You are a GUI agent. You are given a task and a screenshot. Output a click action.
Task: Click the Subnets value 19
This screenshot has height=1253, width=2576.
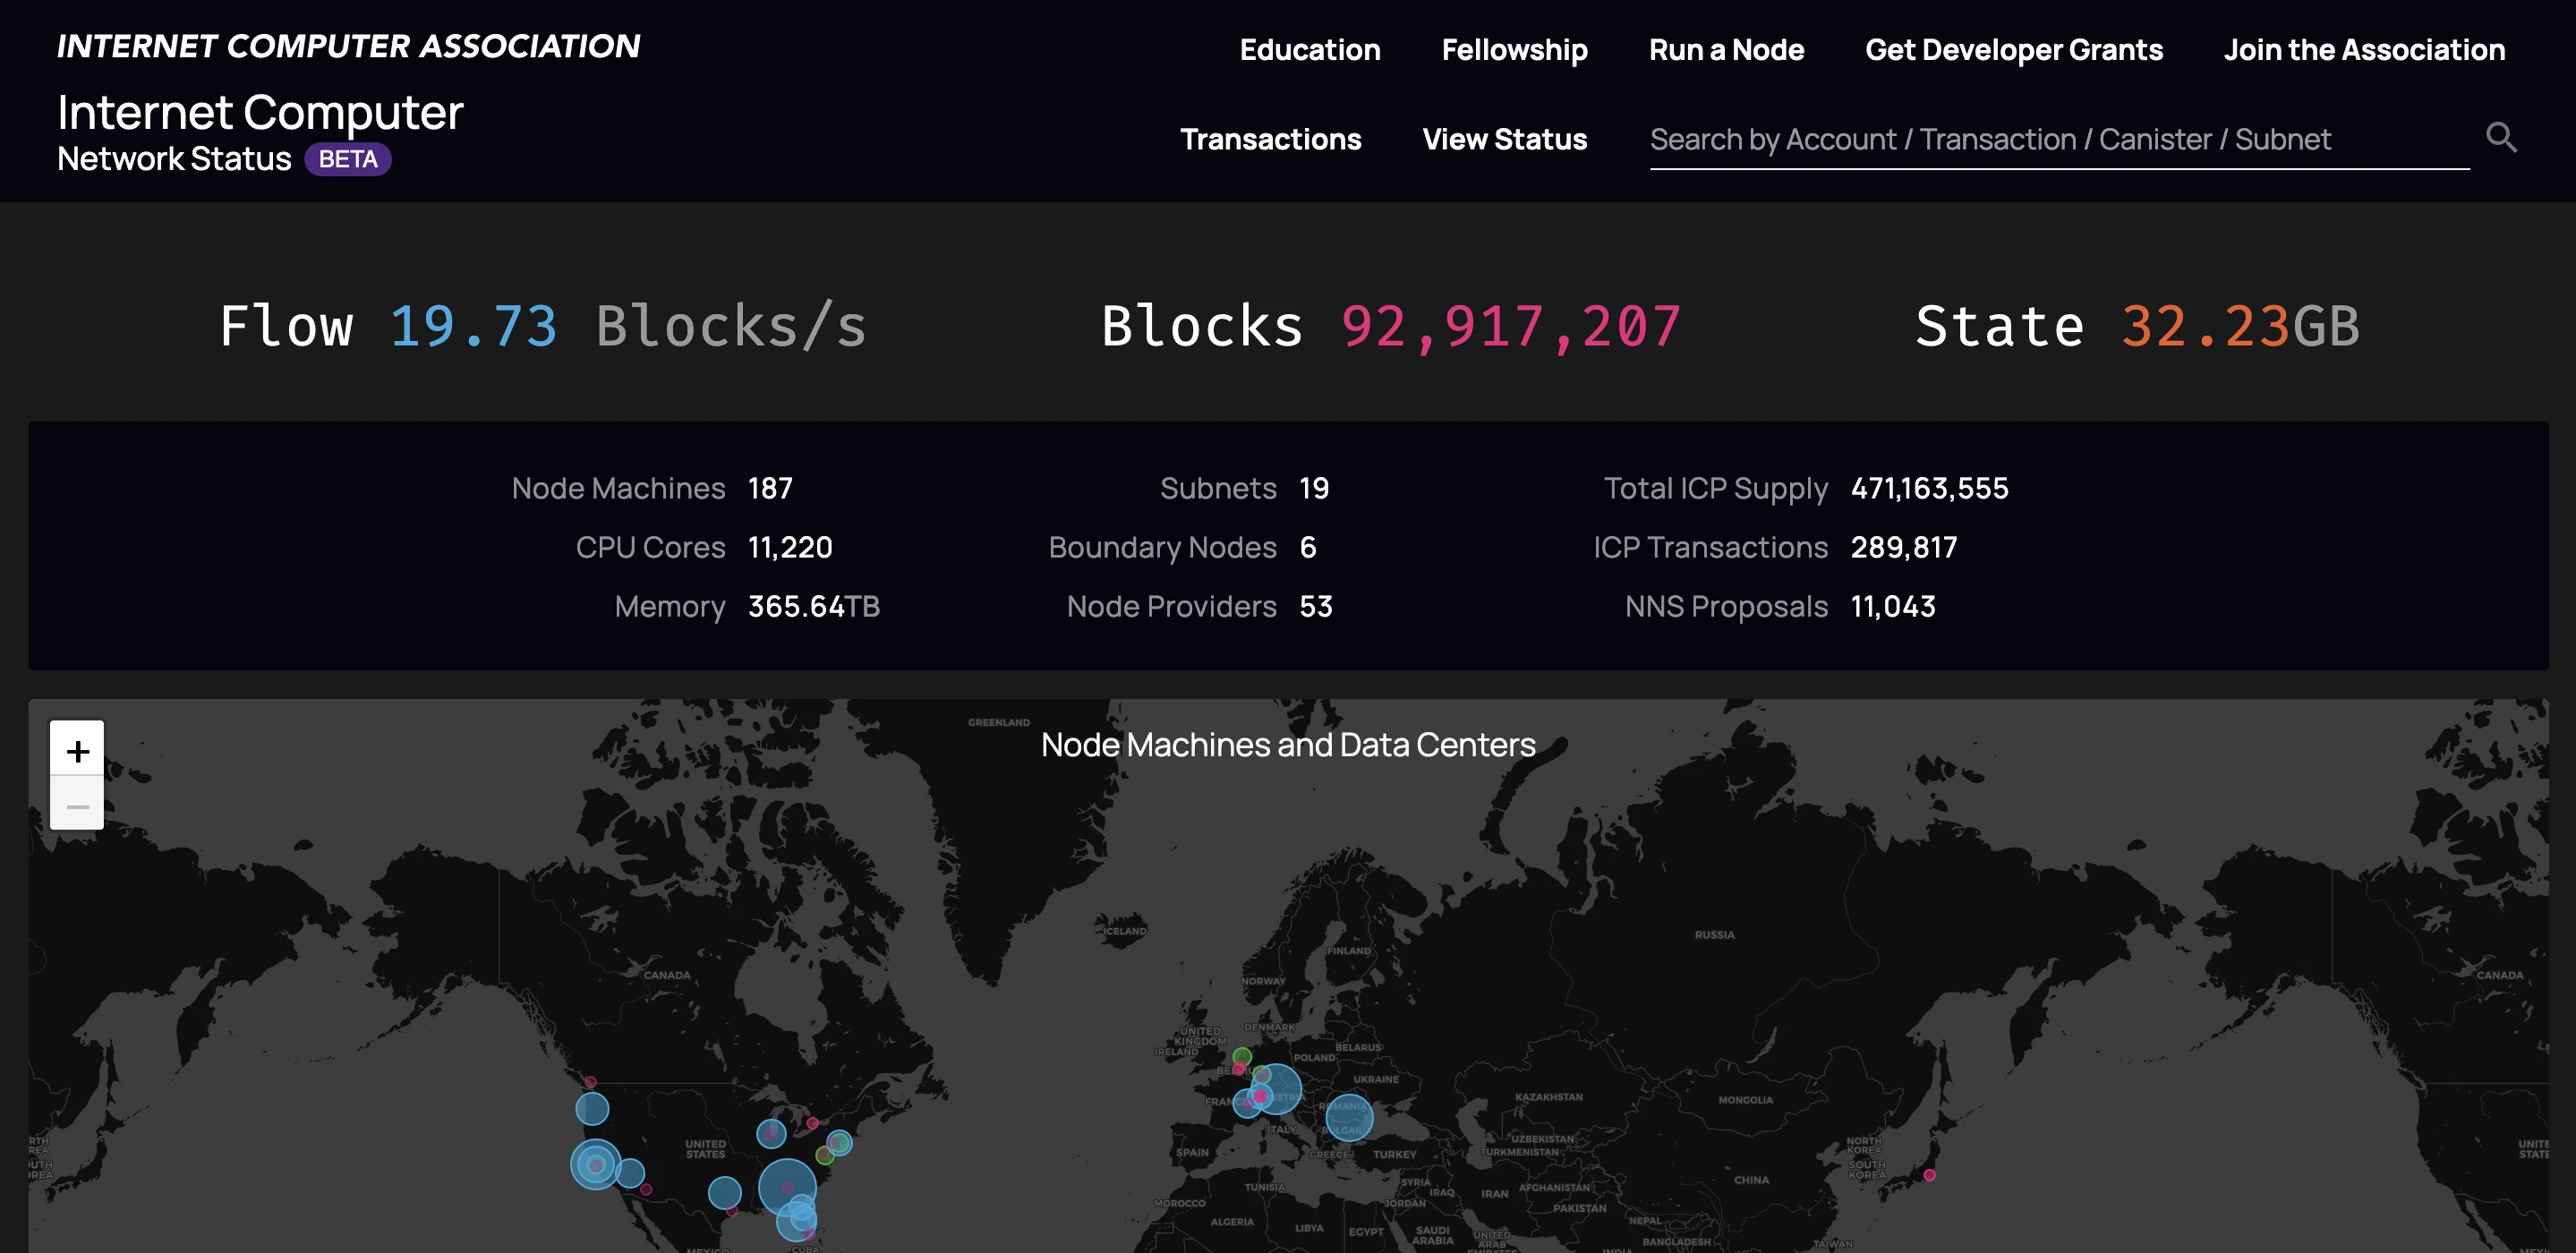point(1313,488)
